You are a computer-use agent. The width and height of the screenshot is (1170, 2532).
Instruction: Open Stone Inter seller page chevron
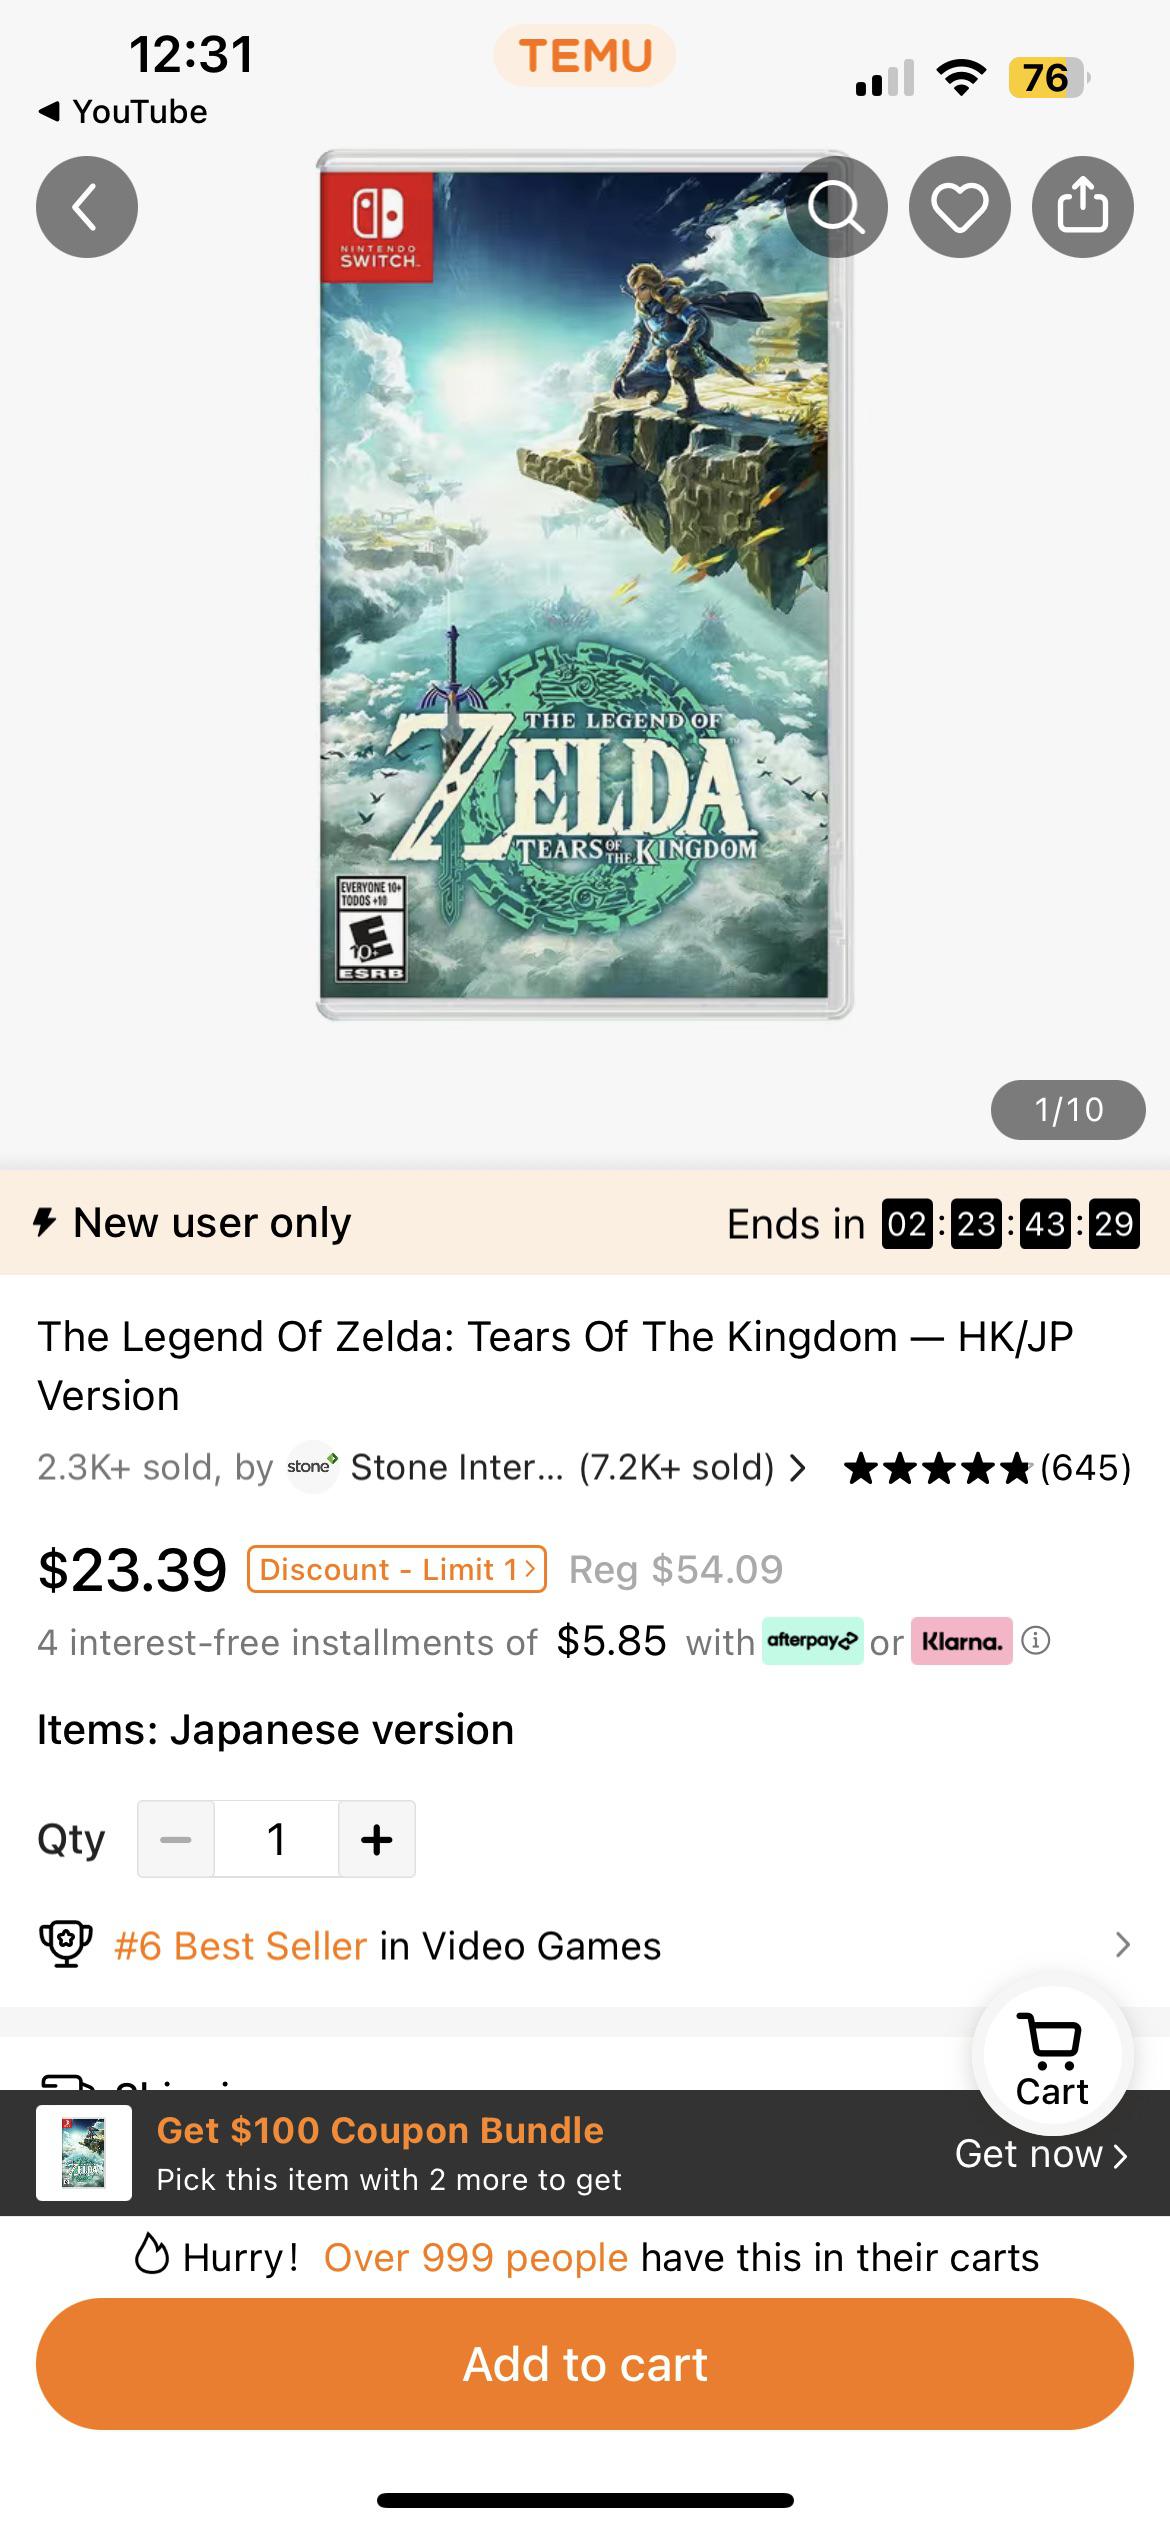click(797, 1468)
